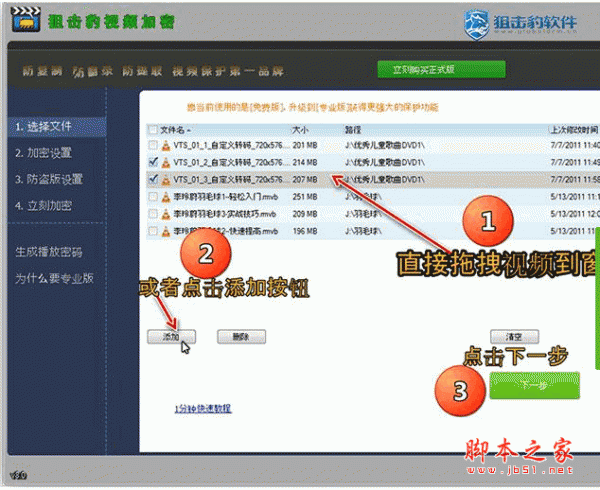
Task: Click the 7/7/2011 date in the 201 MB row
Action: point(575,145)
